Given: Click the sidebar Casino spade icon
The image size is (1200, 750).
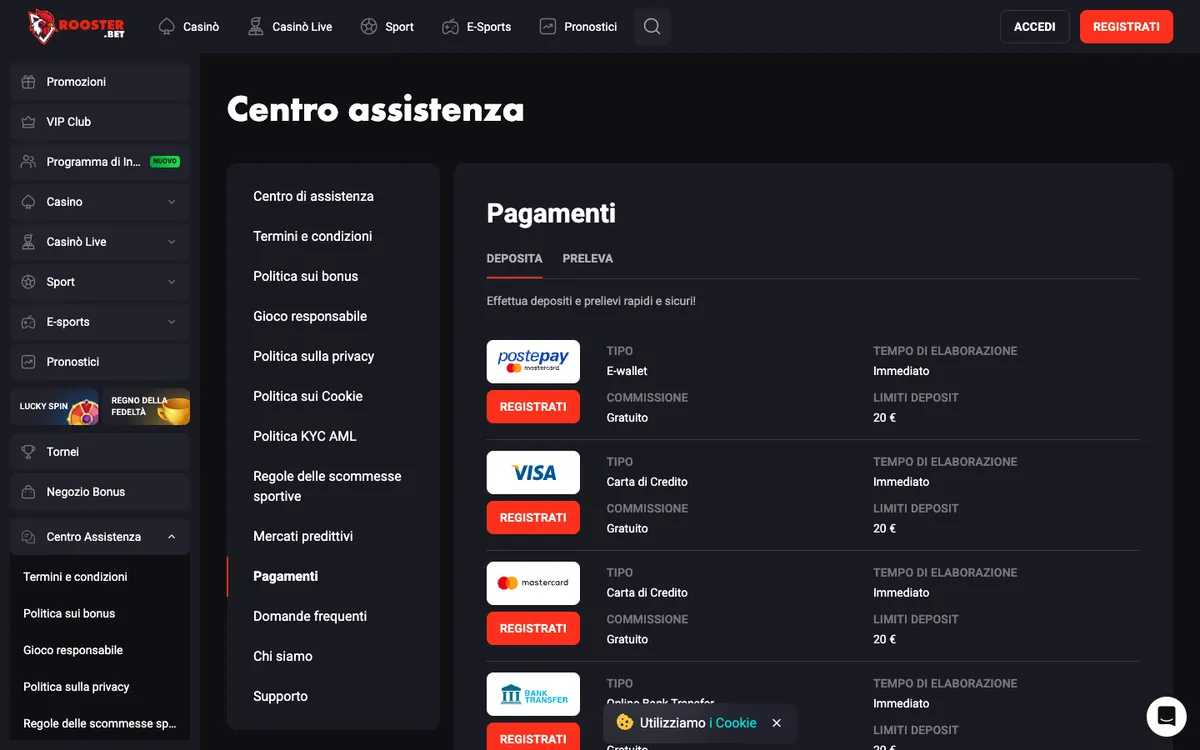Looking at the screenshot, I should click(x=28, y=202).
